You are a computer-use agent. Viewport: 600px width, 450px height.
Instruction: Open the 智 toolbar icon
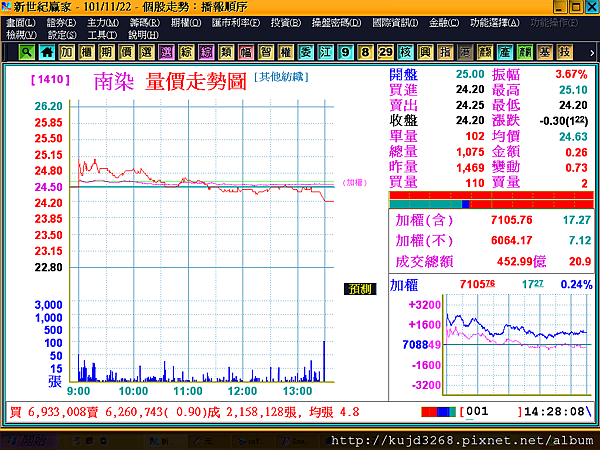click(x=266, y=52)
